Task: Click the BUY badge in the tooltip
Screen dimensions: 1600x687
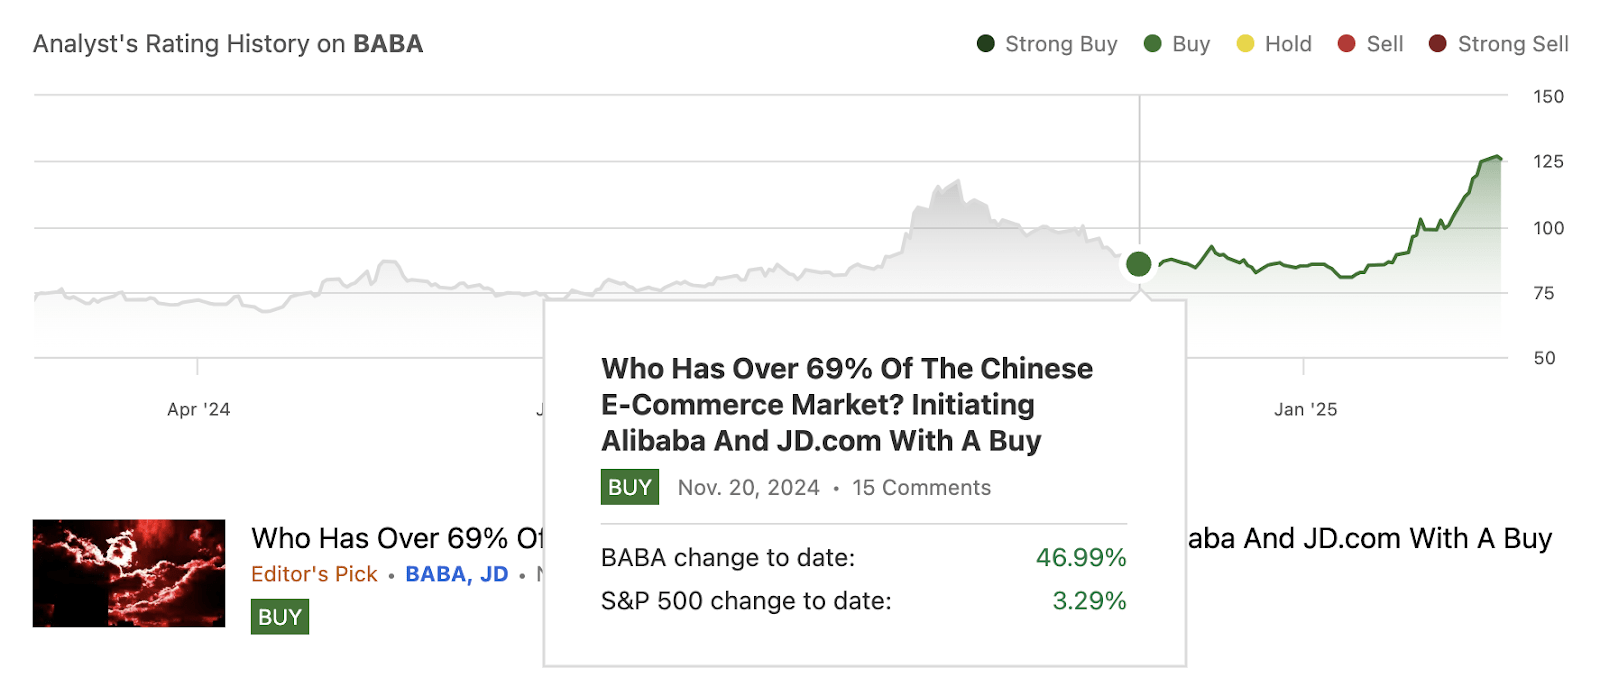Action: pyautogui.click(x=629, y=487)
